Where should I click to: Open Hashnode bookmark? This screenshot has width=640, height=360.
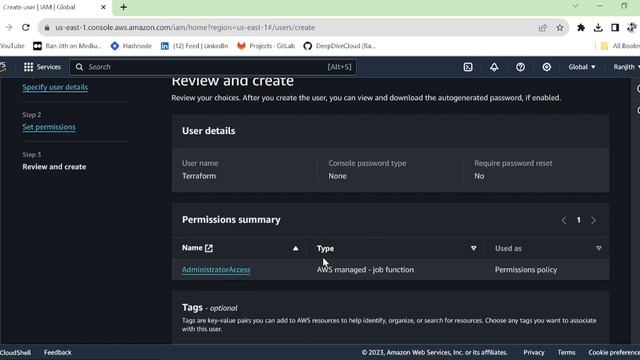(x=131, y=46)
